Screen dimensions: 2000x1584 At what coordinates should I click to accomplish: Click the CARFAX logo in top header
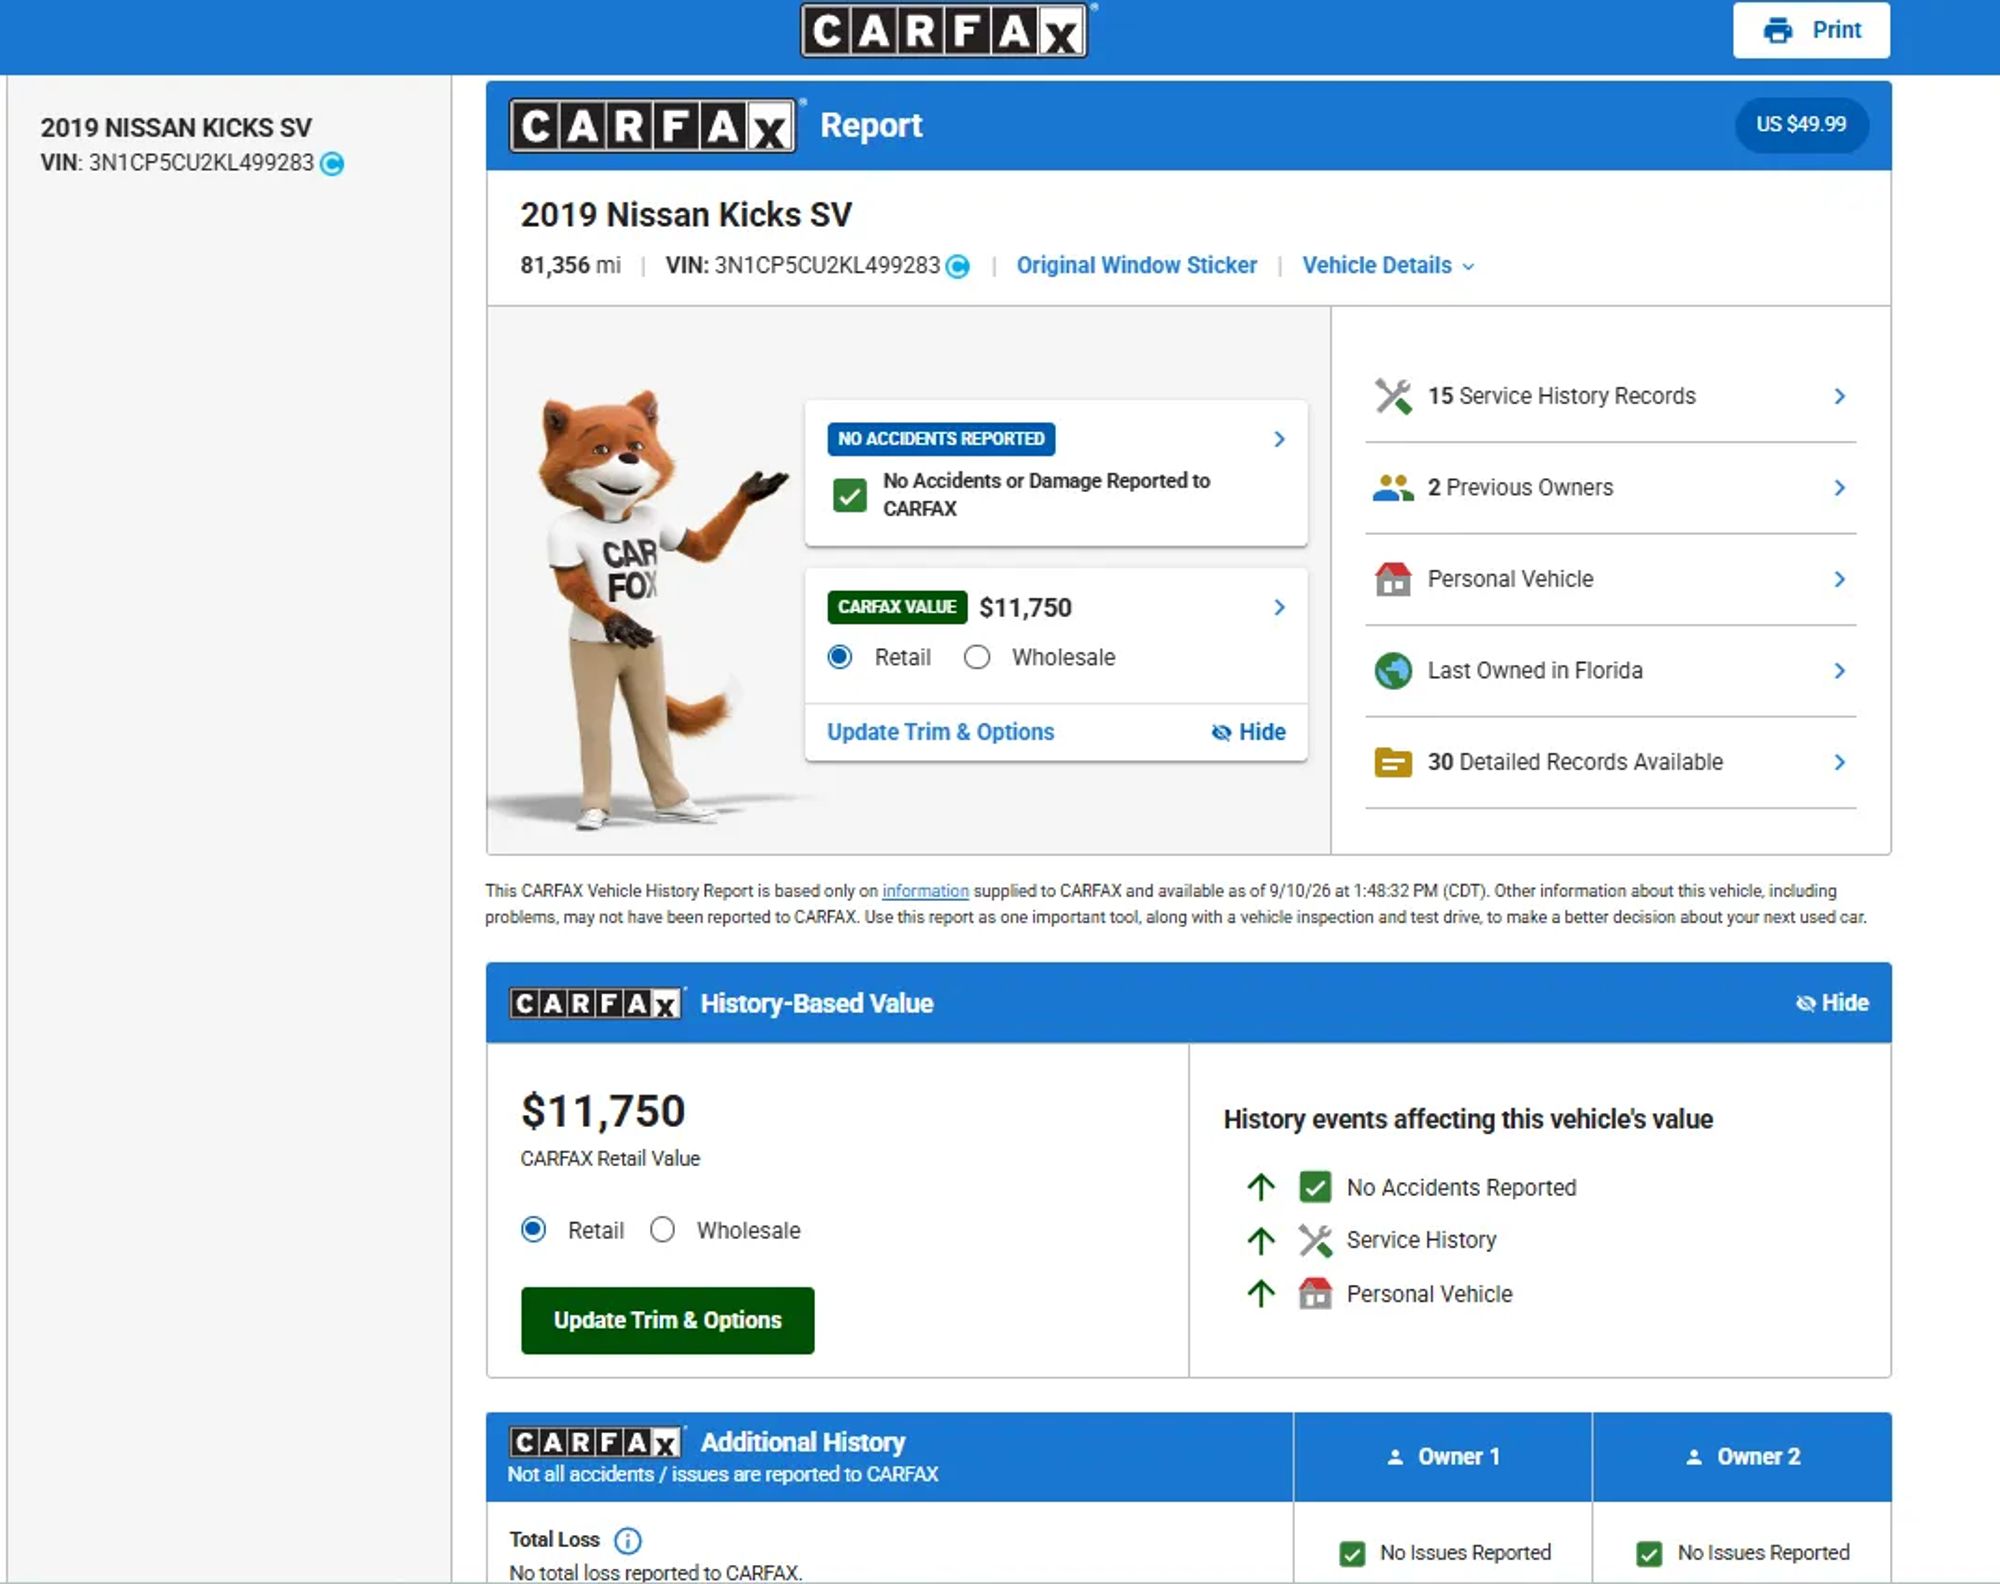tap(944, 31)
